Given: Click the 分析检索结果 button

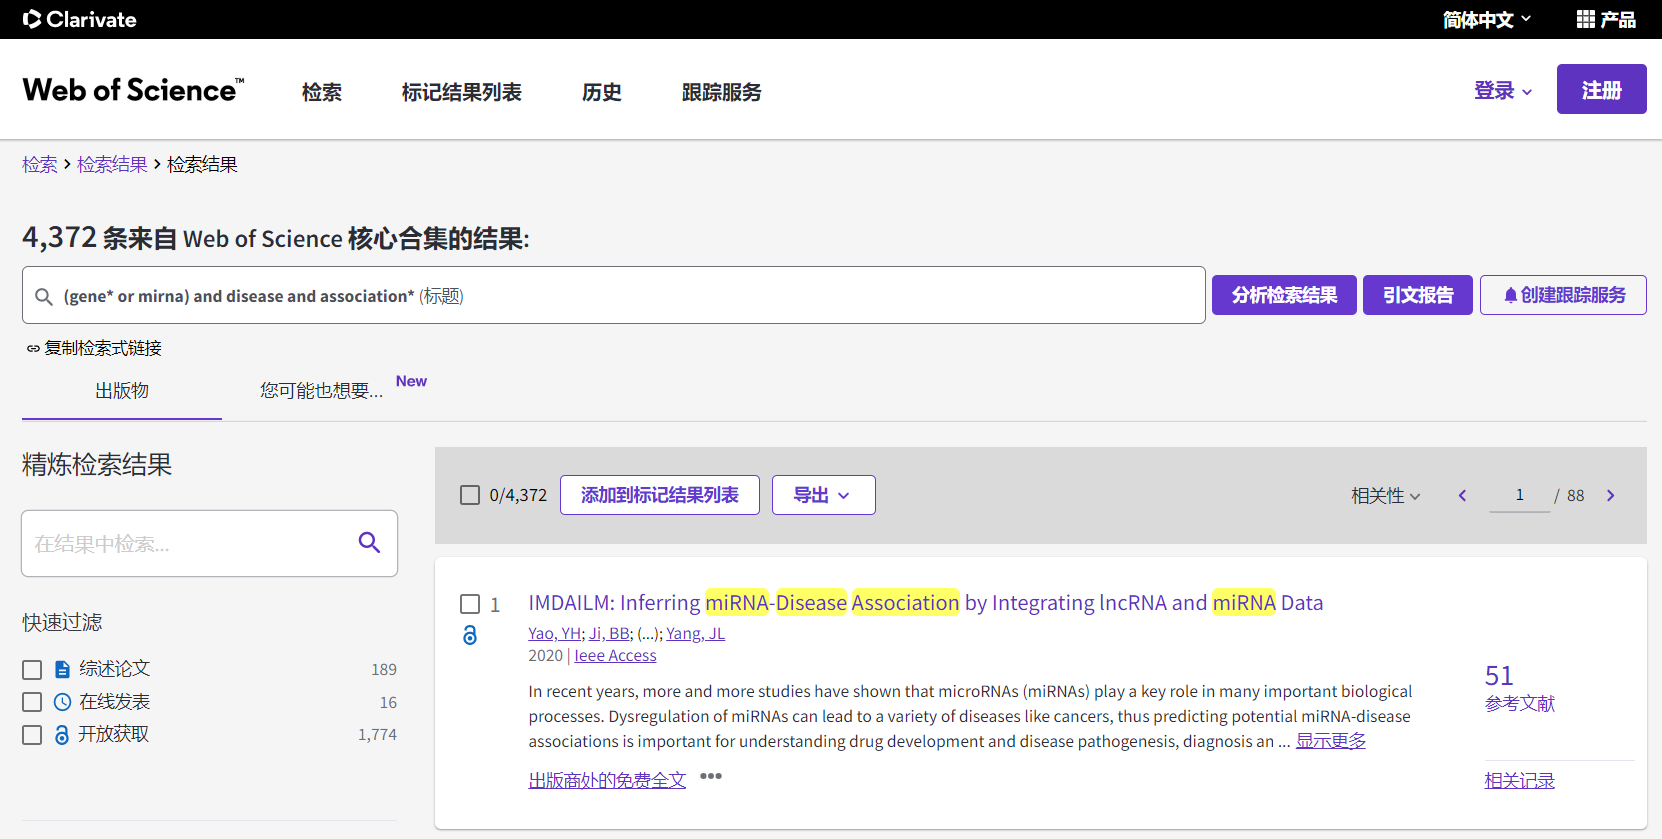Looking at the screenshot, I should (x=1284, y=295).
